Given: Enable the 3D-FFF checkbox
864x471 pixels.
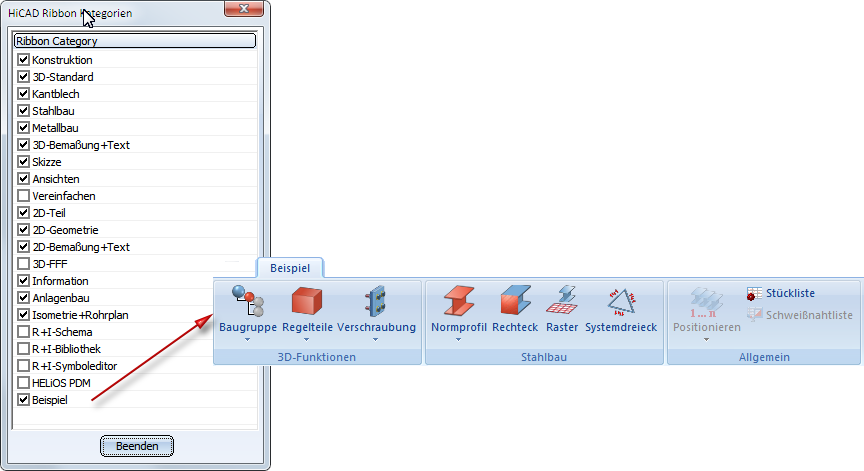Looking at the screenshot, I should (23, 264).
